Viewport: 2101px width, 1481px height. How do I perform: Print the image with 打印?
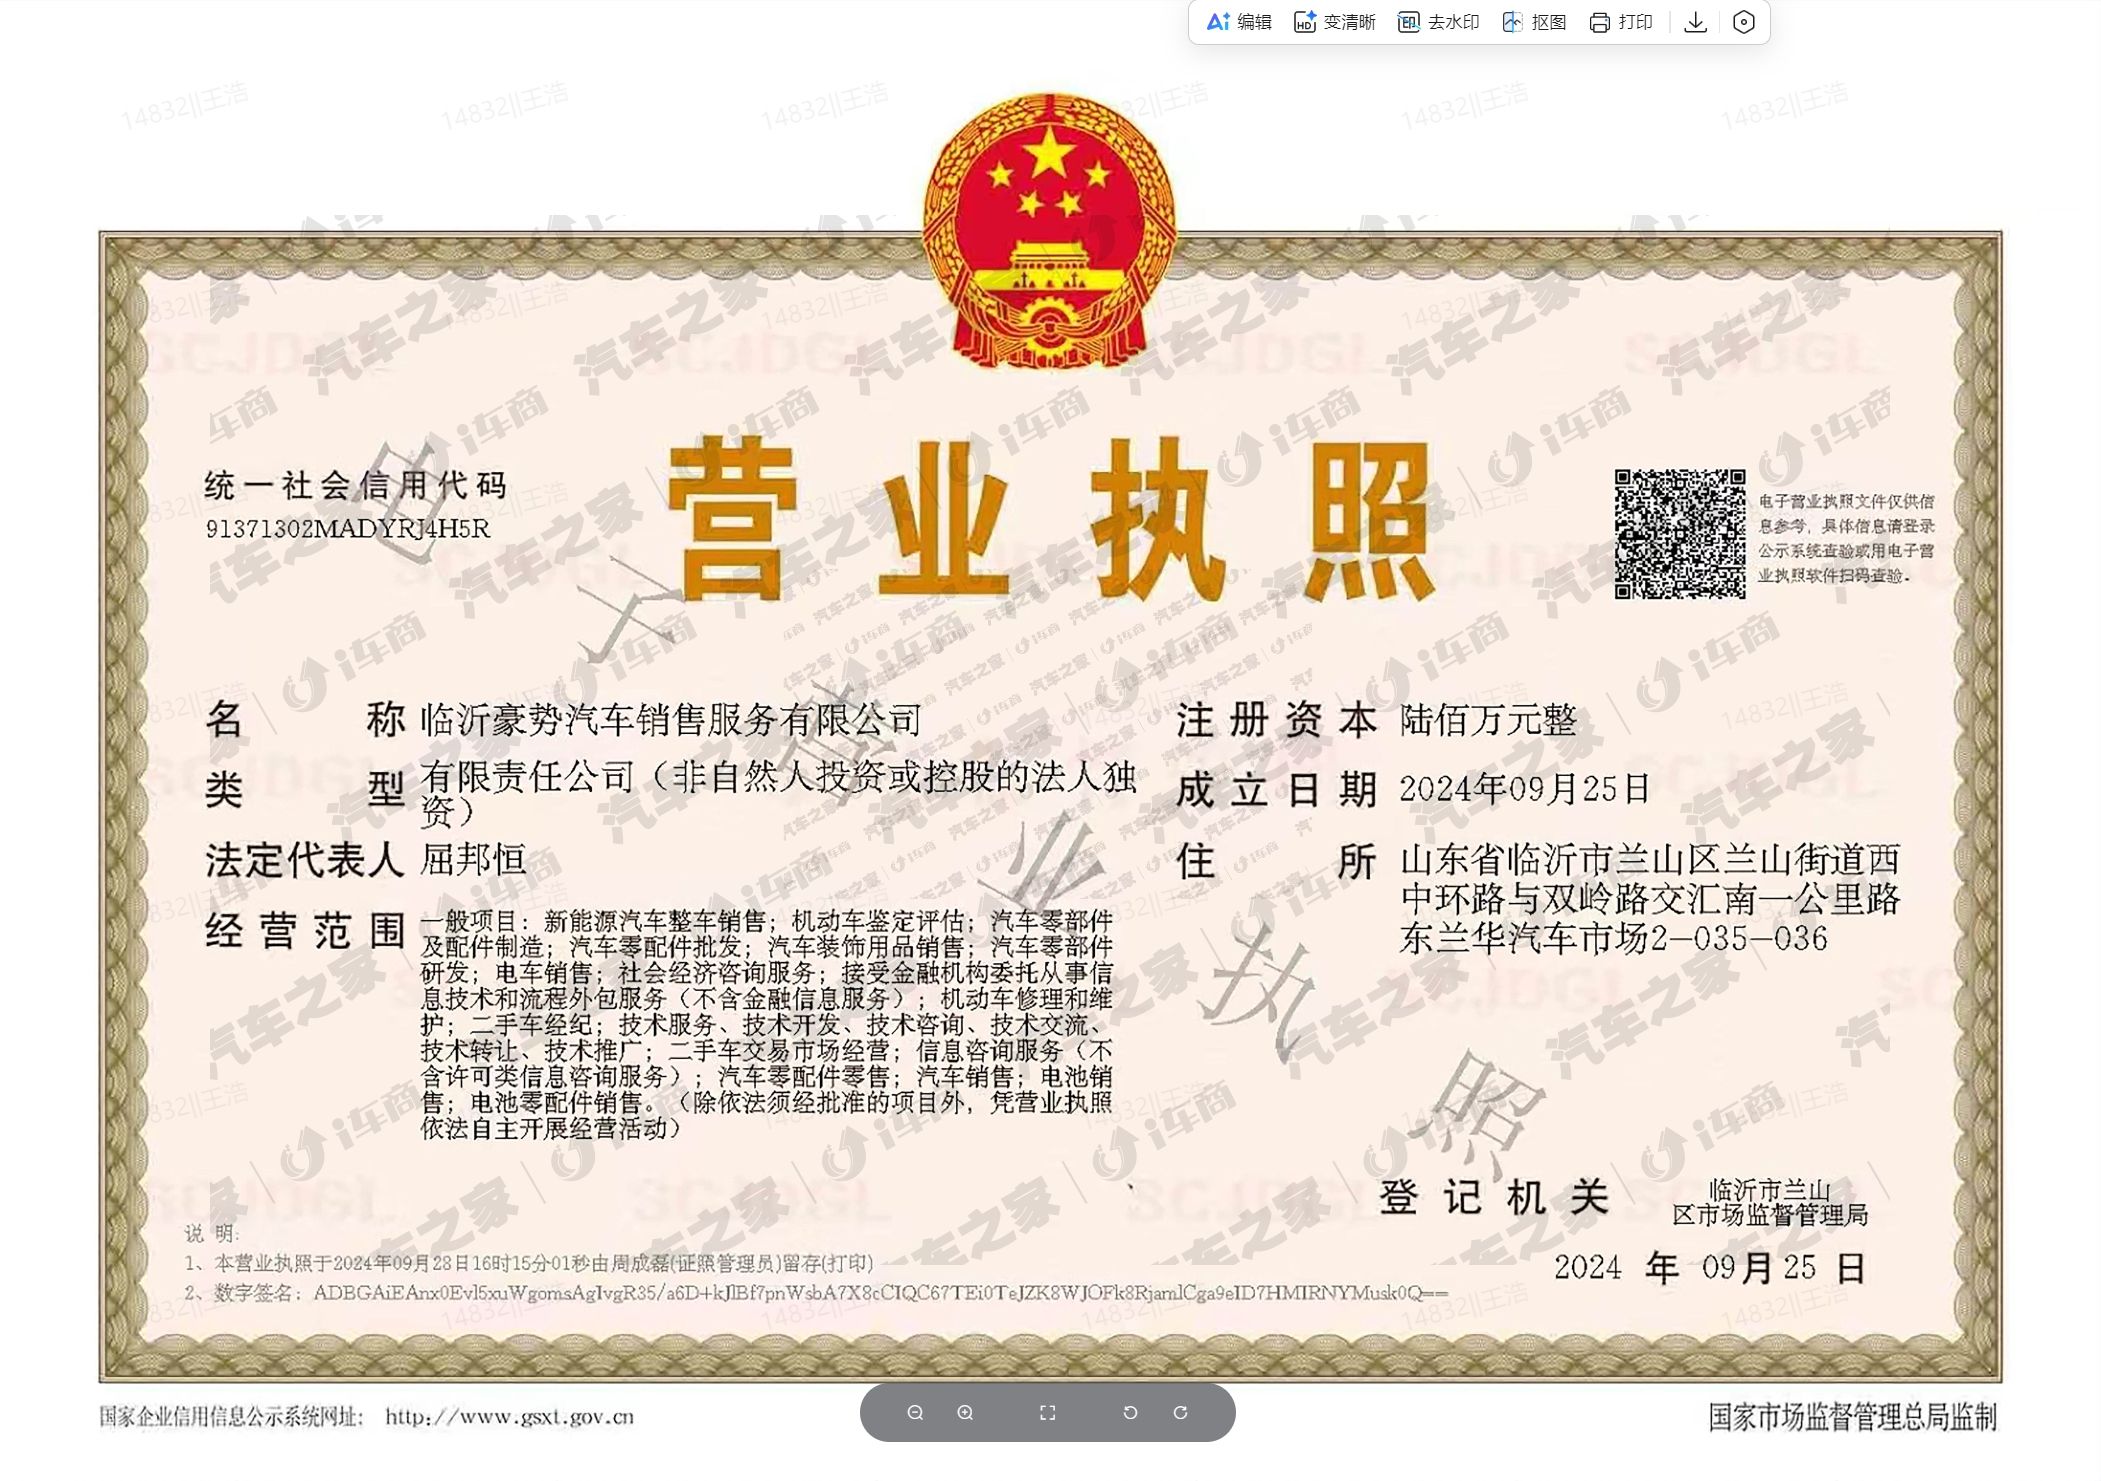[1621, 22]
